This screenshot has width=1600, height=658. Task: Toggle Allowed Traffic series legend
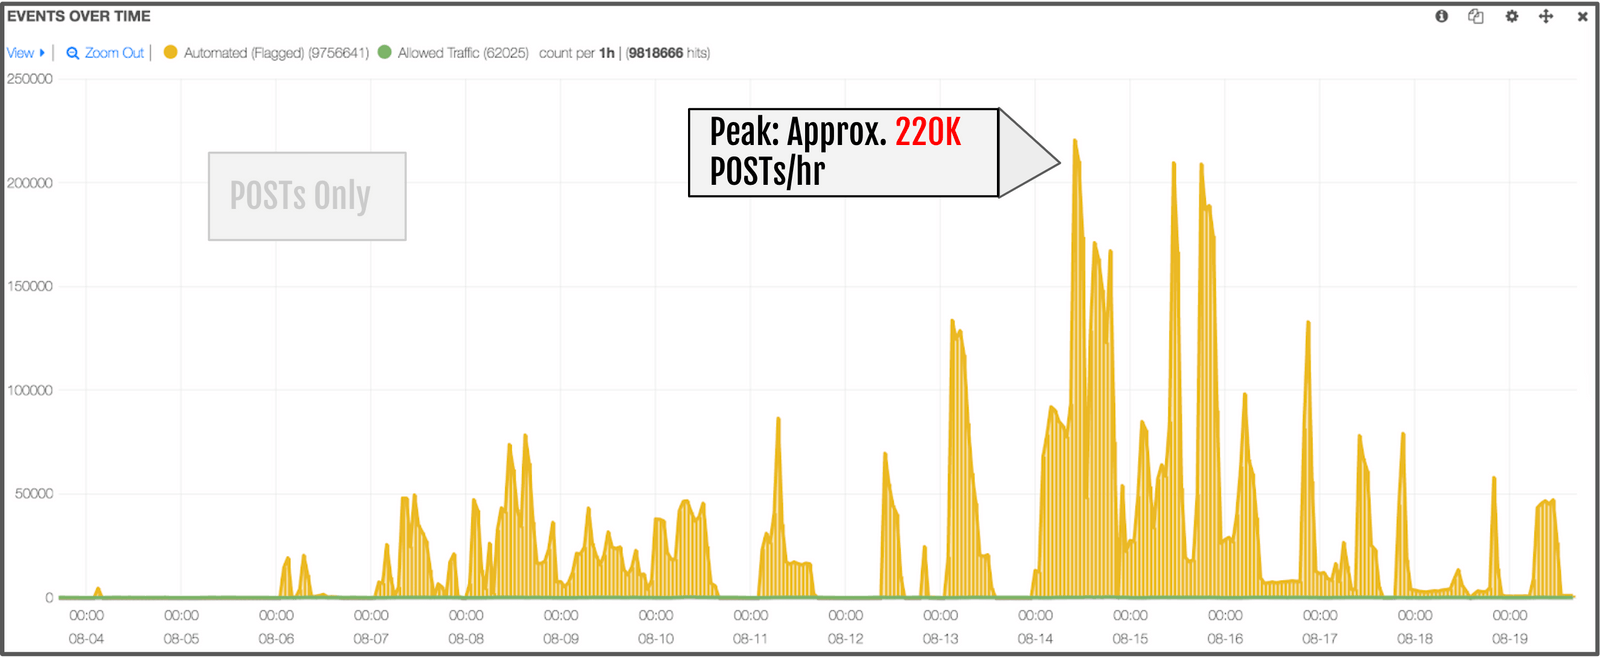point(463,53)
